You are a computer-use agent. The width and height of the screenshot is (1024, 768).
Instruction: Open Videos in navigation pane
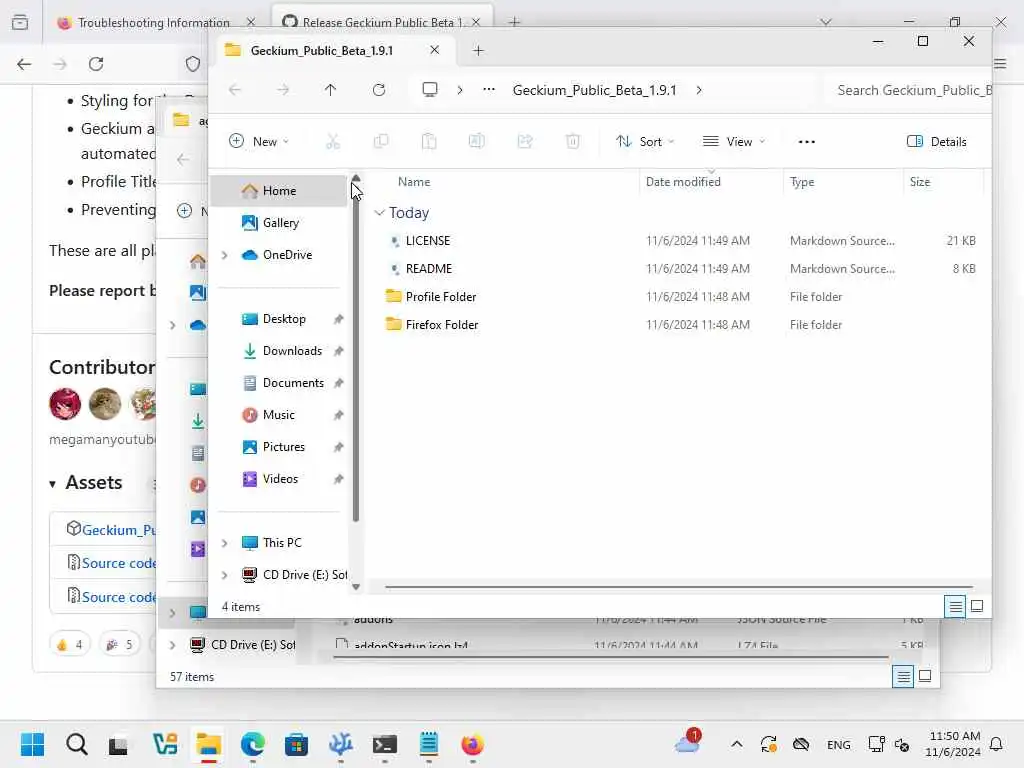280,479
